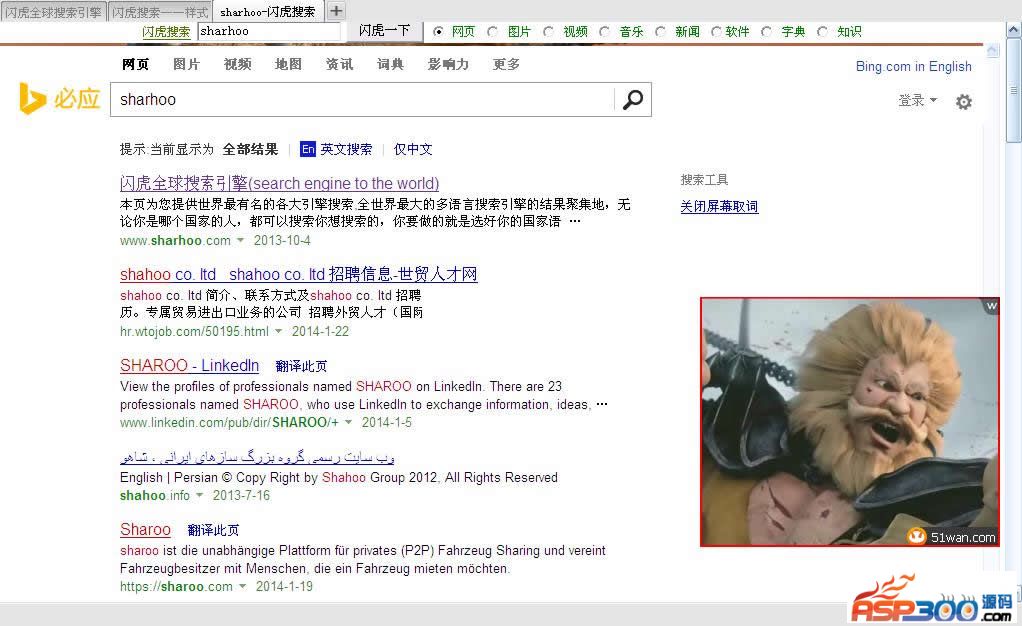Image resolution: width=1022 pixels, height=626 pixels.
Task: Open the 闪虎全球搜索引擎 search result
Action: (x=280, y=183)
